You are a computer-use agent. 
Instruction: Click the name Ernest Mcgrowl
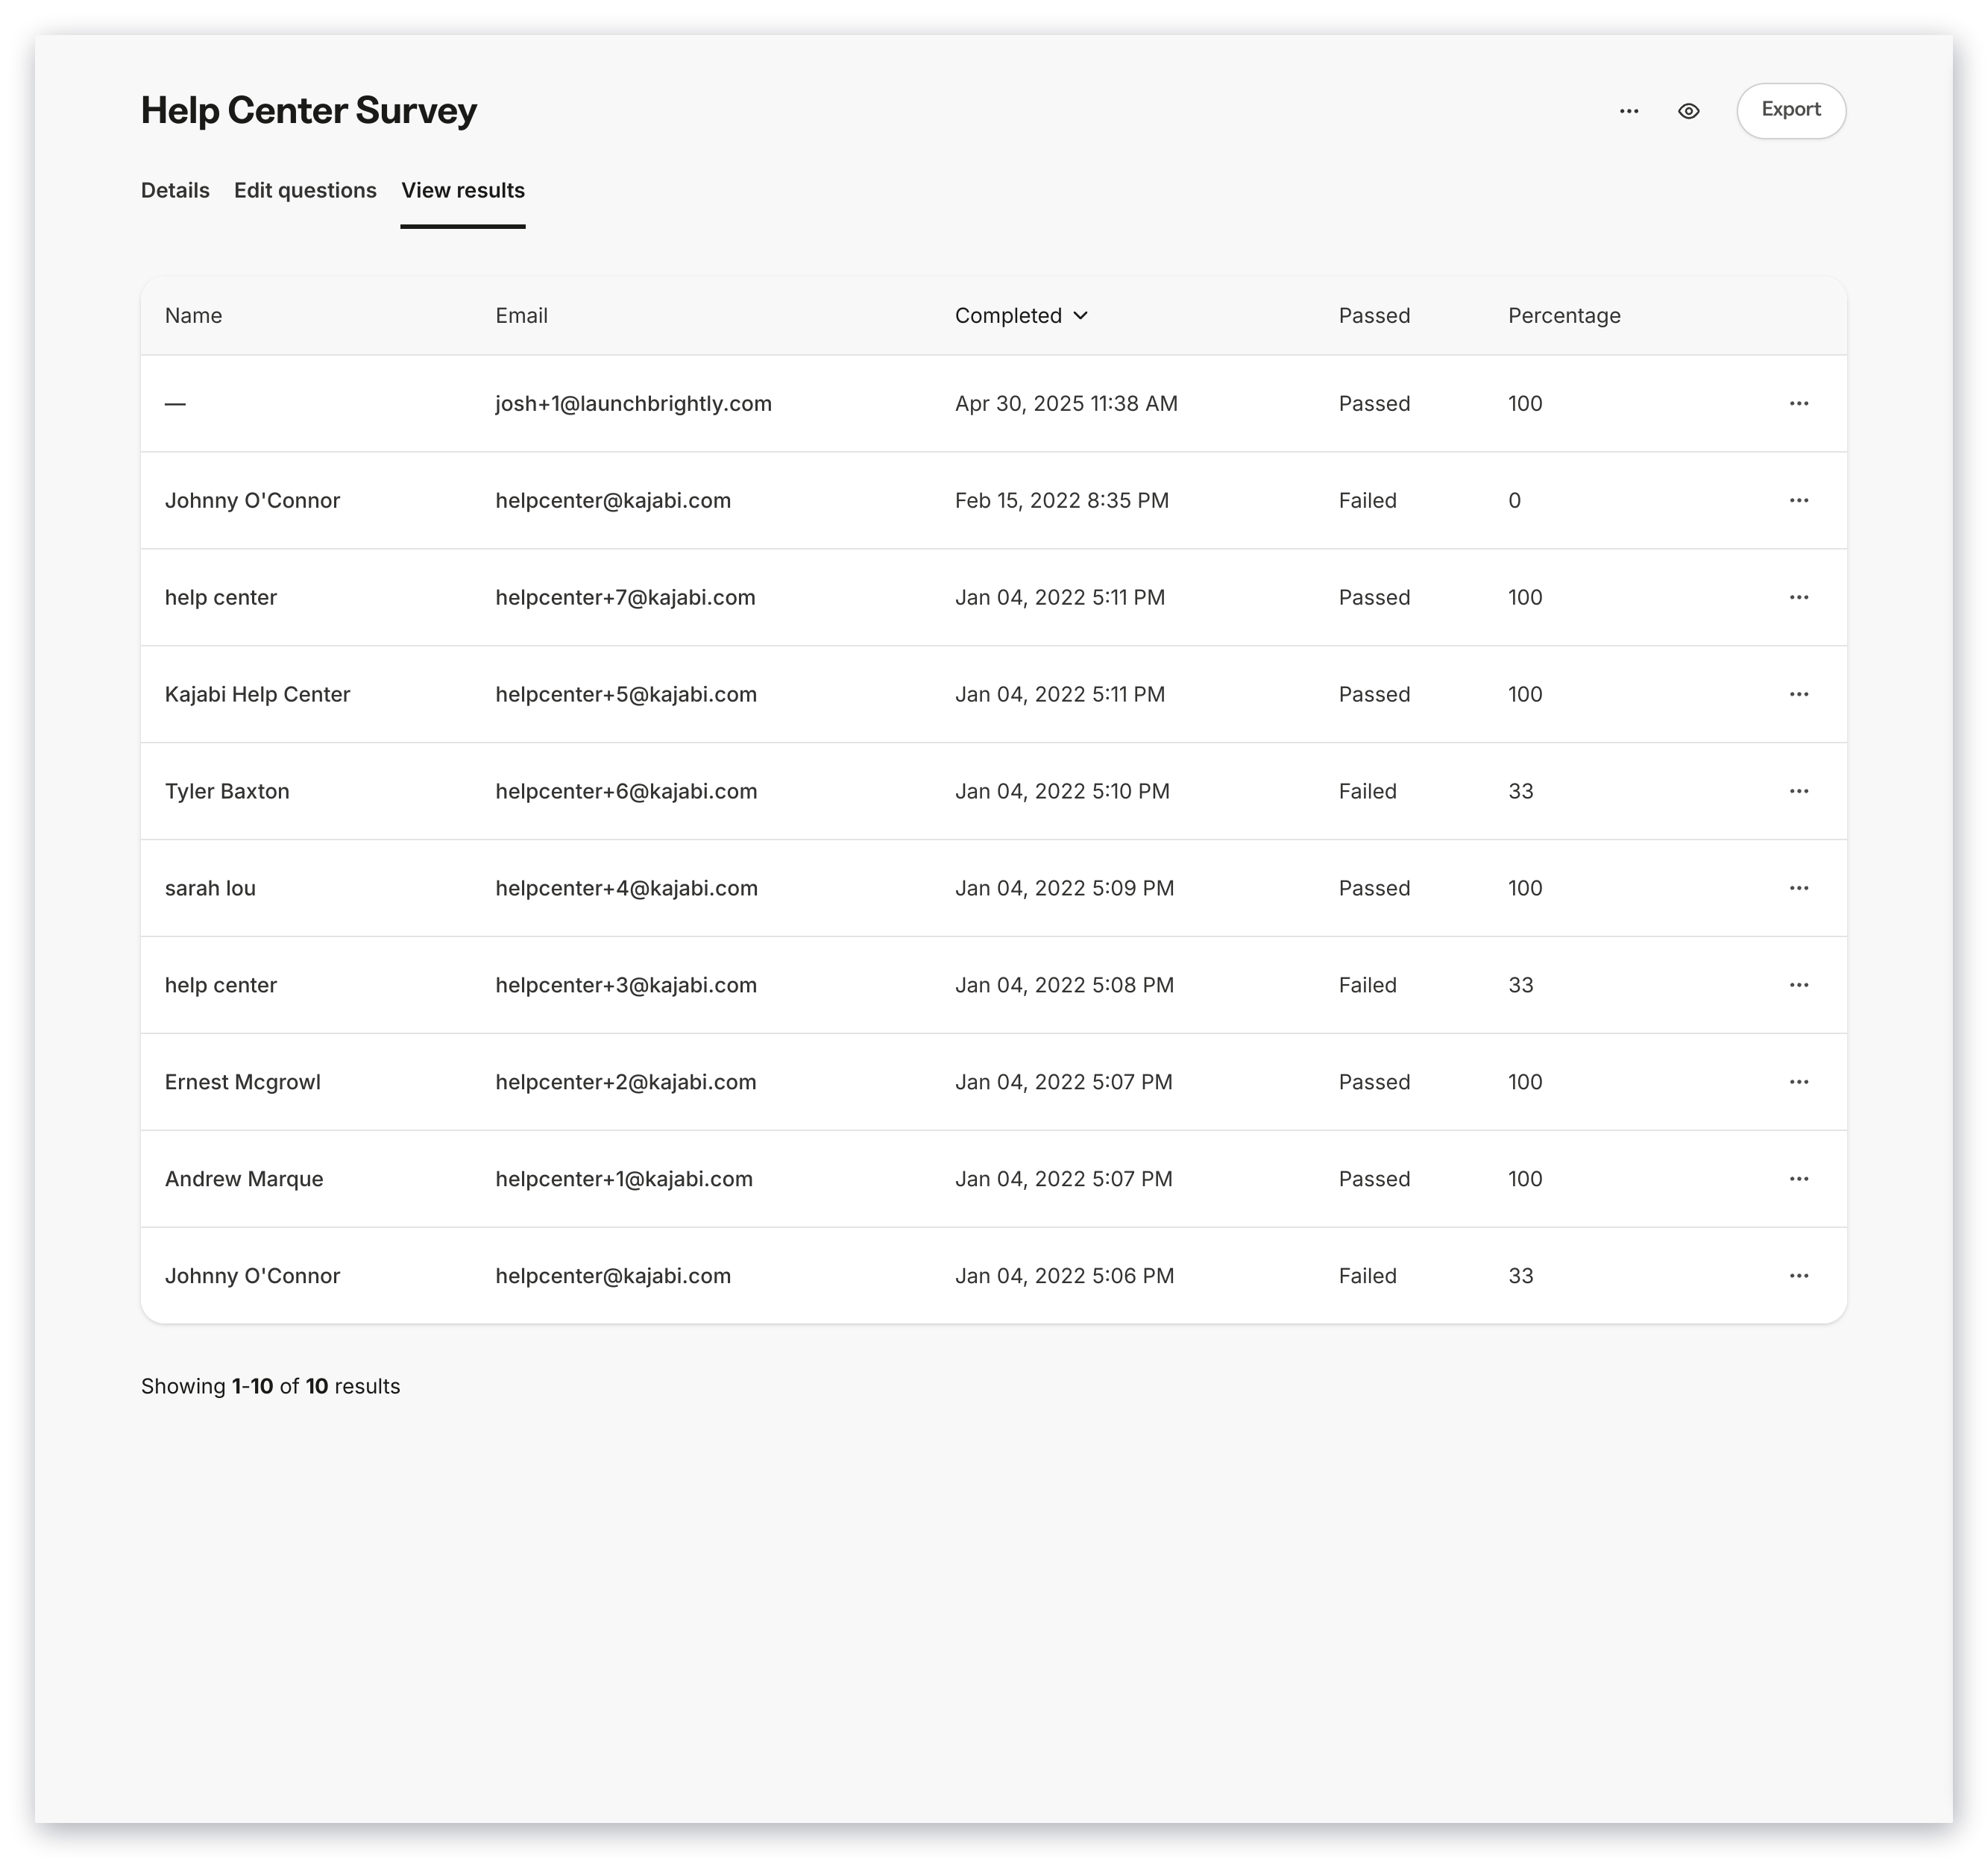coord(243,1082)
